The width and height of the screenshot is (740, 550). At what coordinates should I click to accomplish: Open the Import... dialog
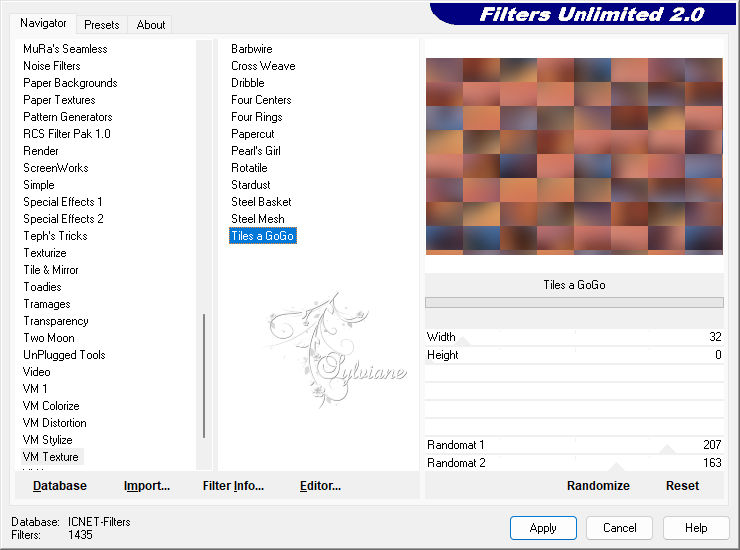tap(147, 485)
